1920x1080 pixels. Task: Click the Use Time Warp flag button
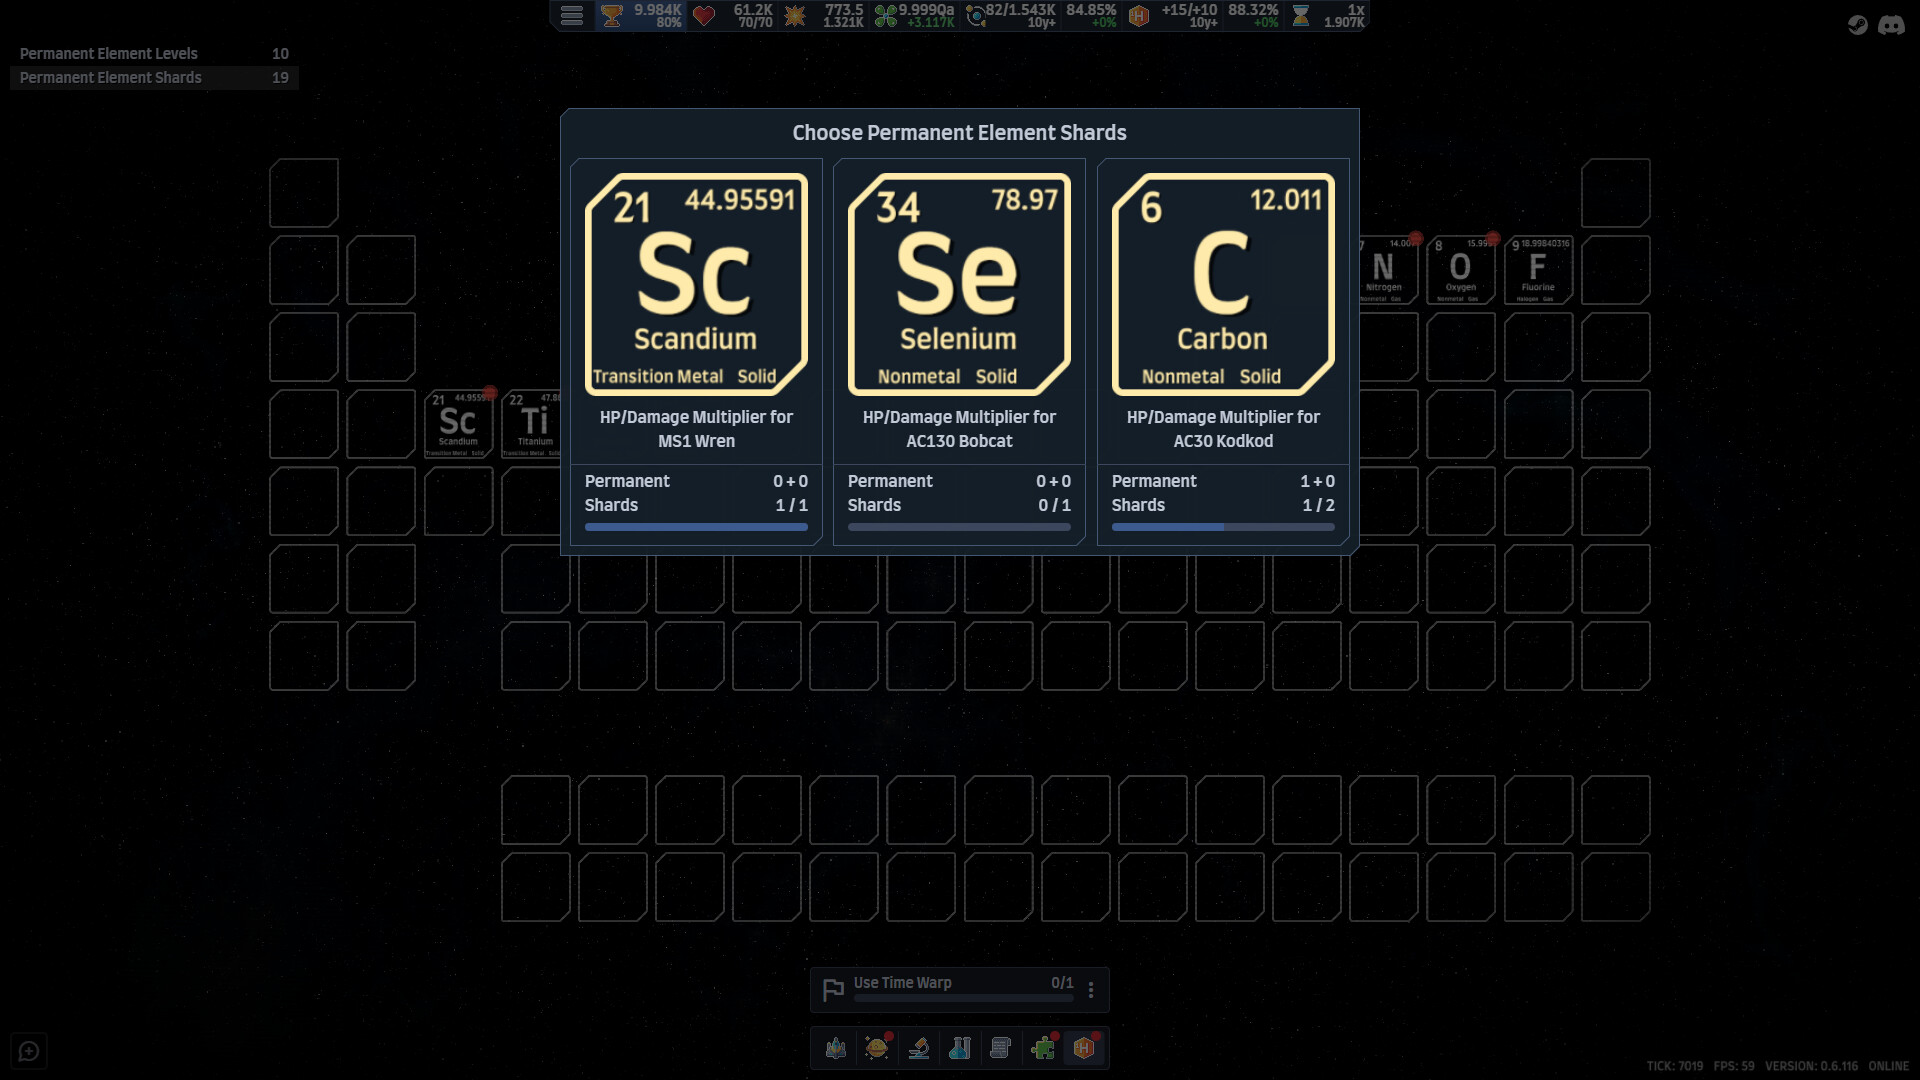coord(834,988)
